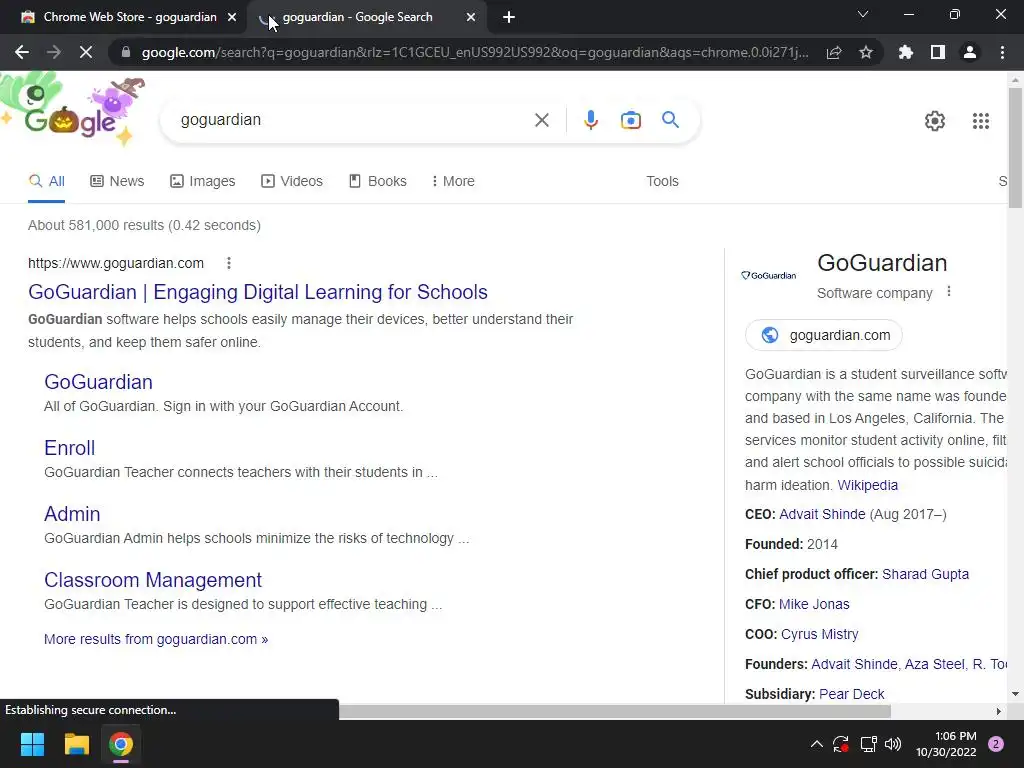Show more results from goguardian.com
The width and height of the screenshot is (1024, 768).
point(156,639)
